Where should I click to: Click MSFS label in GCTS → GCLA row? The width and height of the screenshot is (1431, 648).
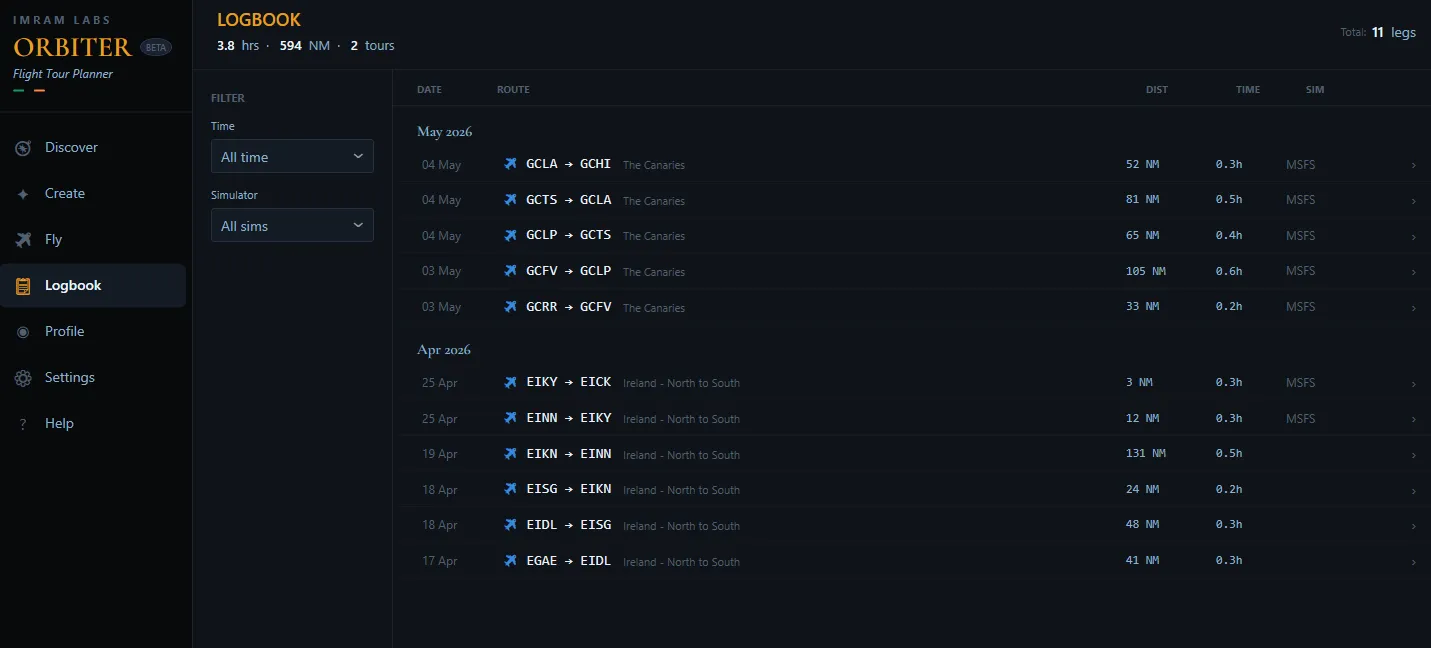pyautogui.click(x=1300, y=200)
